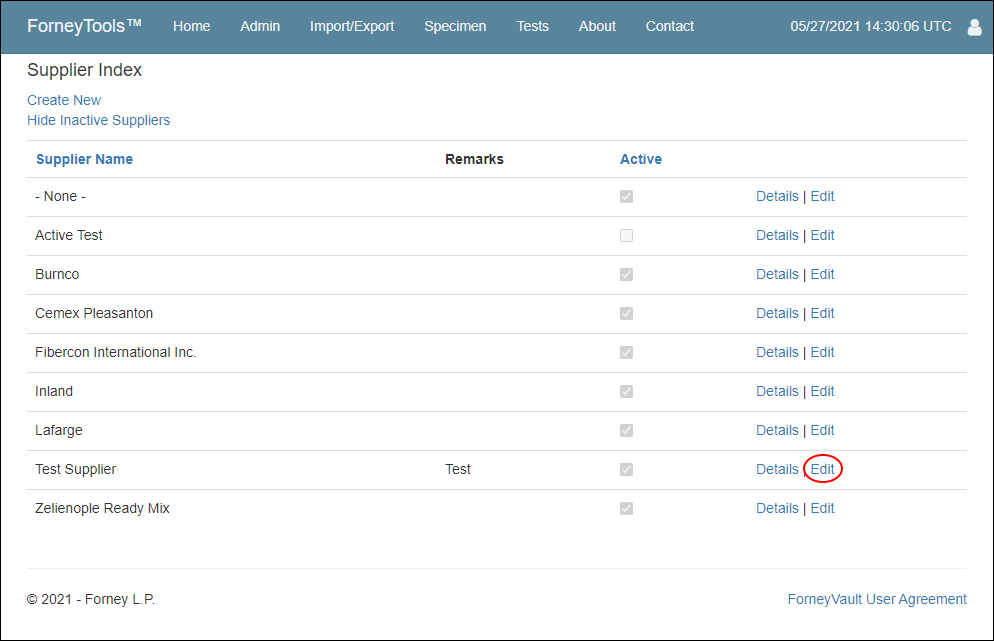
Task: Open the Specimen menu
Action: pyautogui.click(x=455, y=26)
